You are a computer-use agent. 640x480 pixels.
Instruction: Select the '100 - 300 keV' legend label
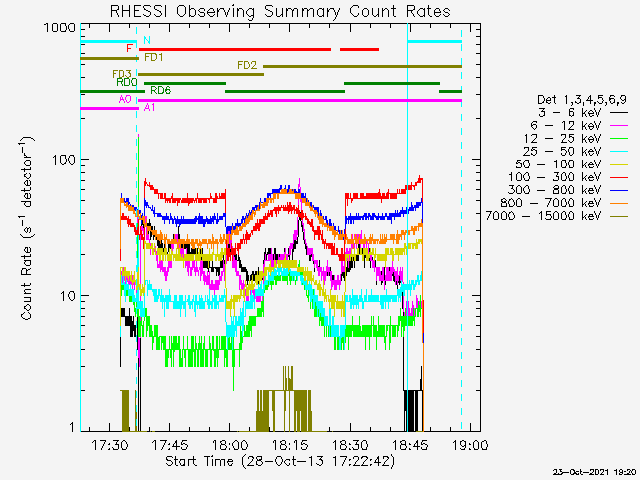point(555,177)
